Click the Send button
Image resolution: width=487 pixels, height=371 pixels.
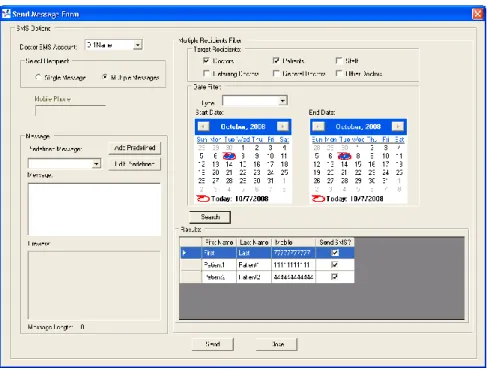tap(213, 344)
